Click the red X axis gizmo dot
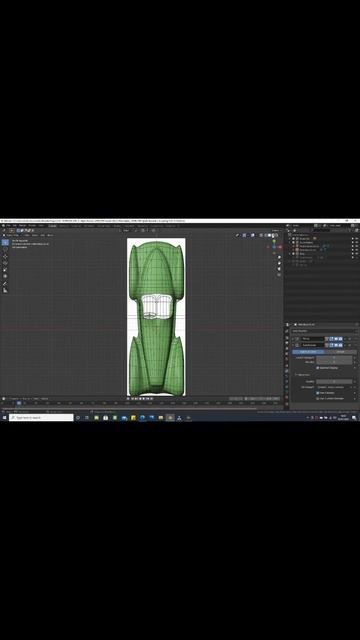 280,247
